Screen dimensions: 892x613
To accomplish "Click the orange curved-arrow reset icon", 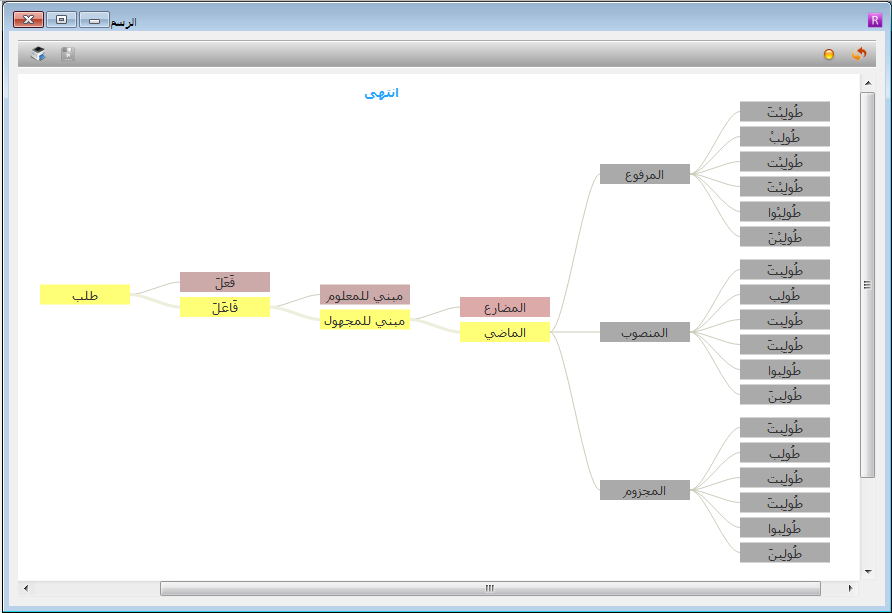I will pyautogui.click(x=858, y=54).
